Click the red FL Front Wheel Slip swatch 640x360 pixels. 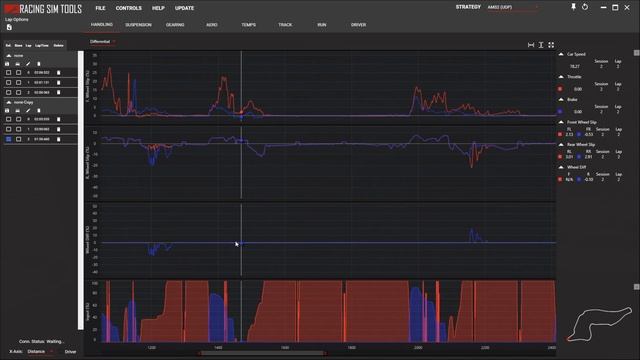pos(560,134)
